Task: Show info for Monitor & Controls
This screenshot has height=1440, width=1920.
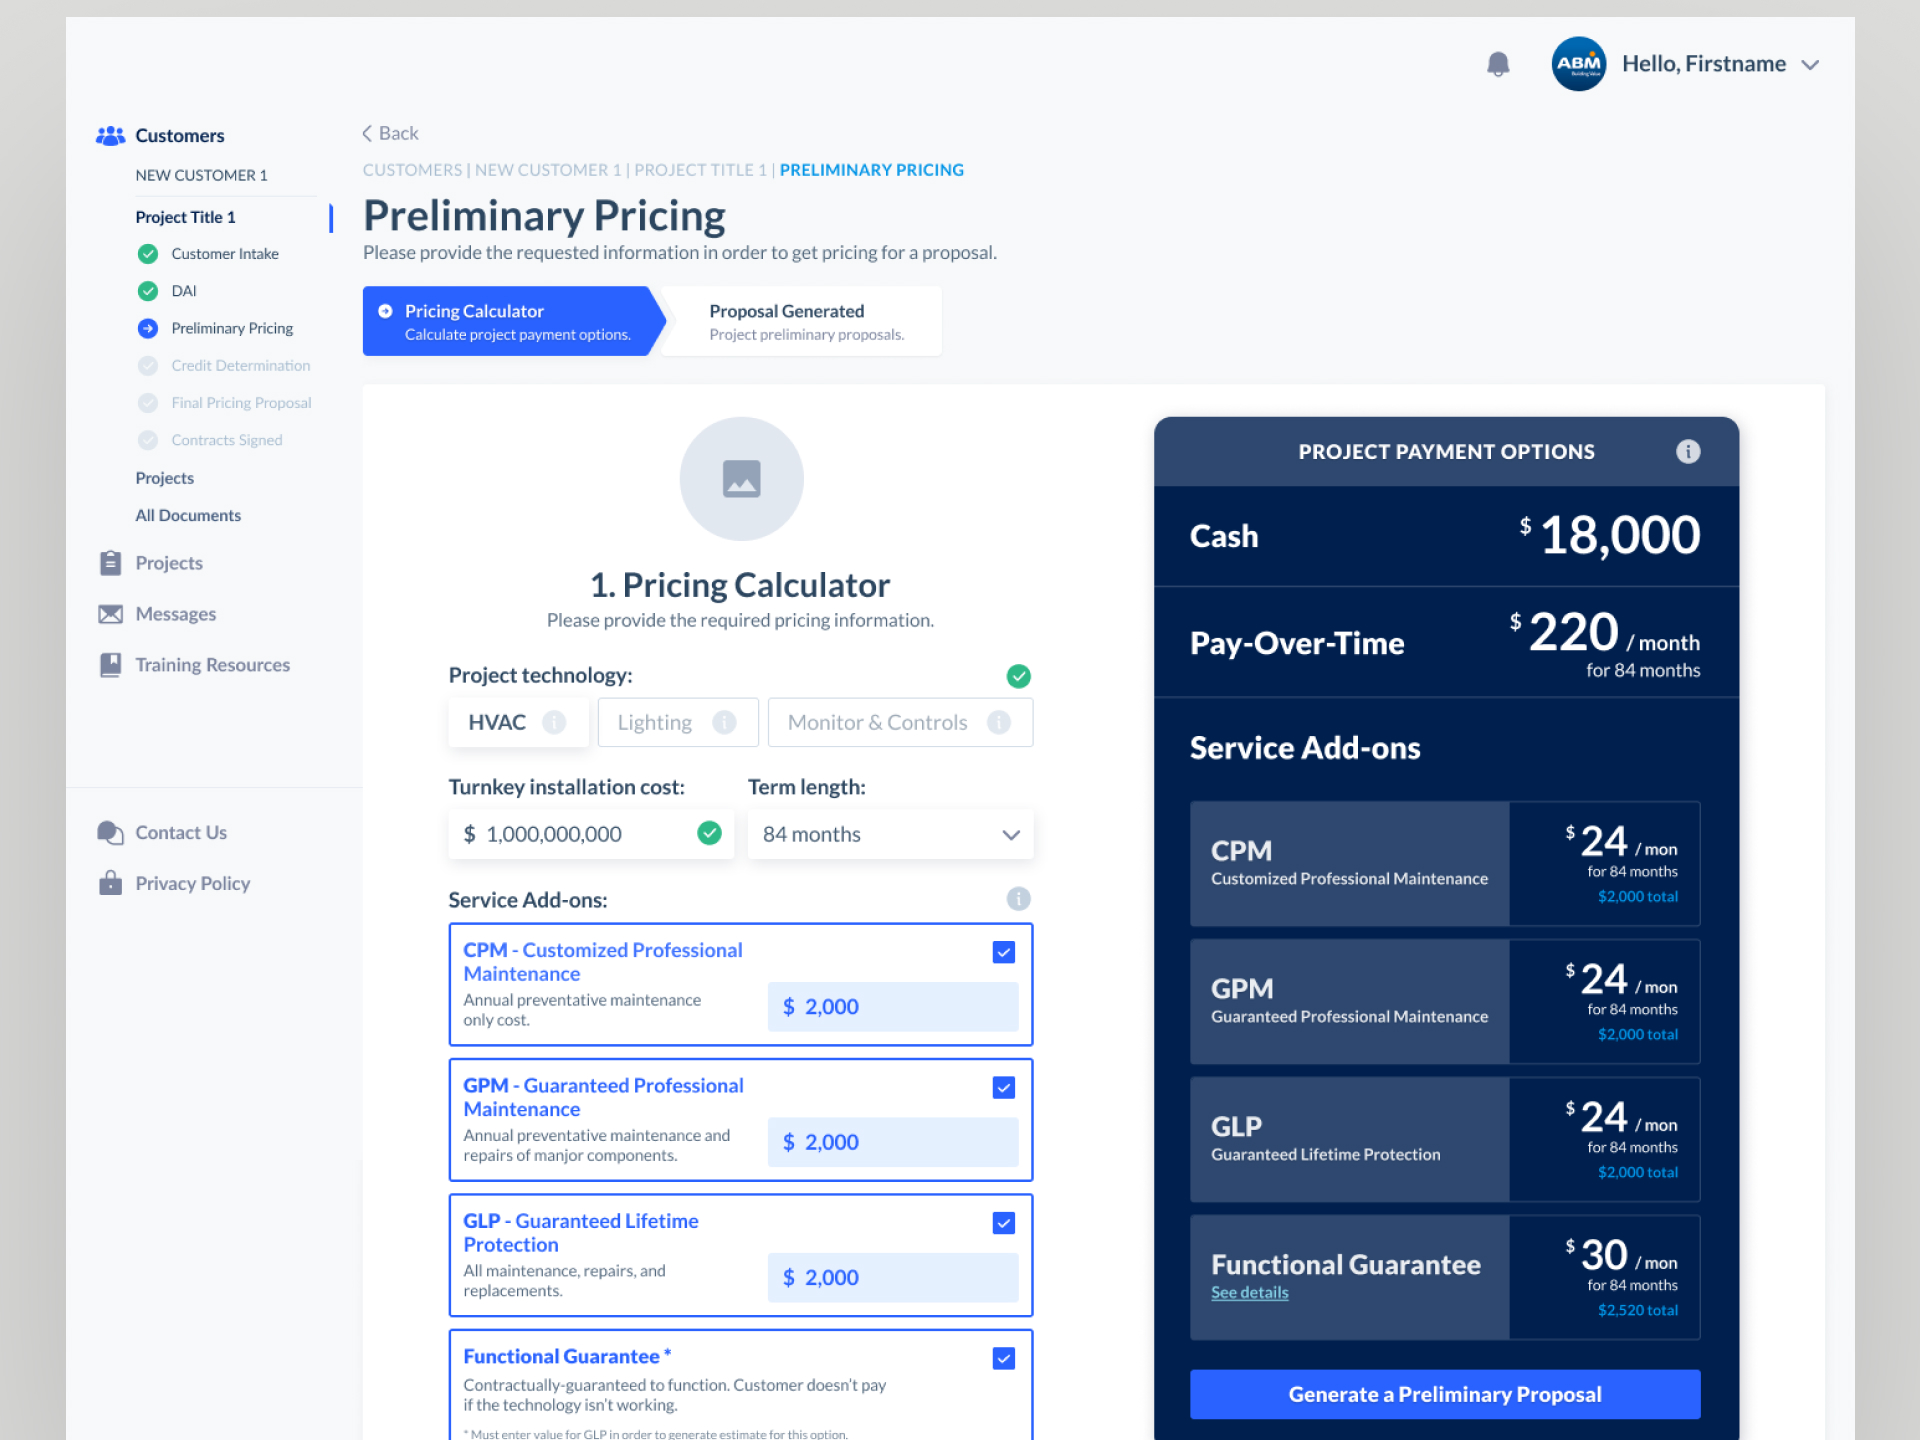Action: tap(998, 722)
